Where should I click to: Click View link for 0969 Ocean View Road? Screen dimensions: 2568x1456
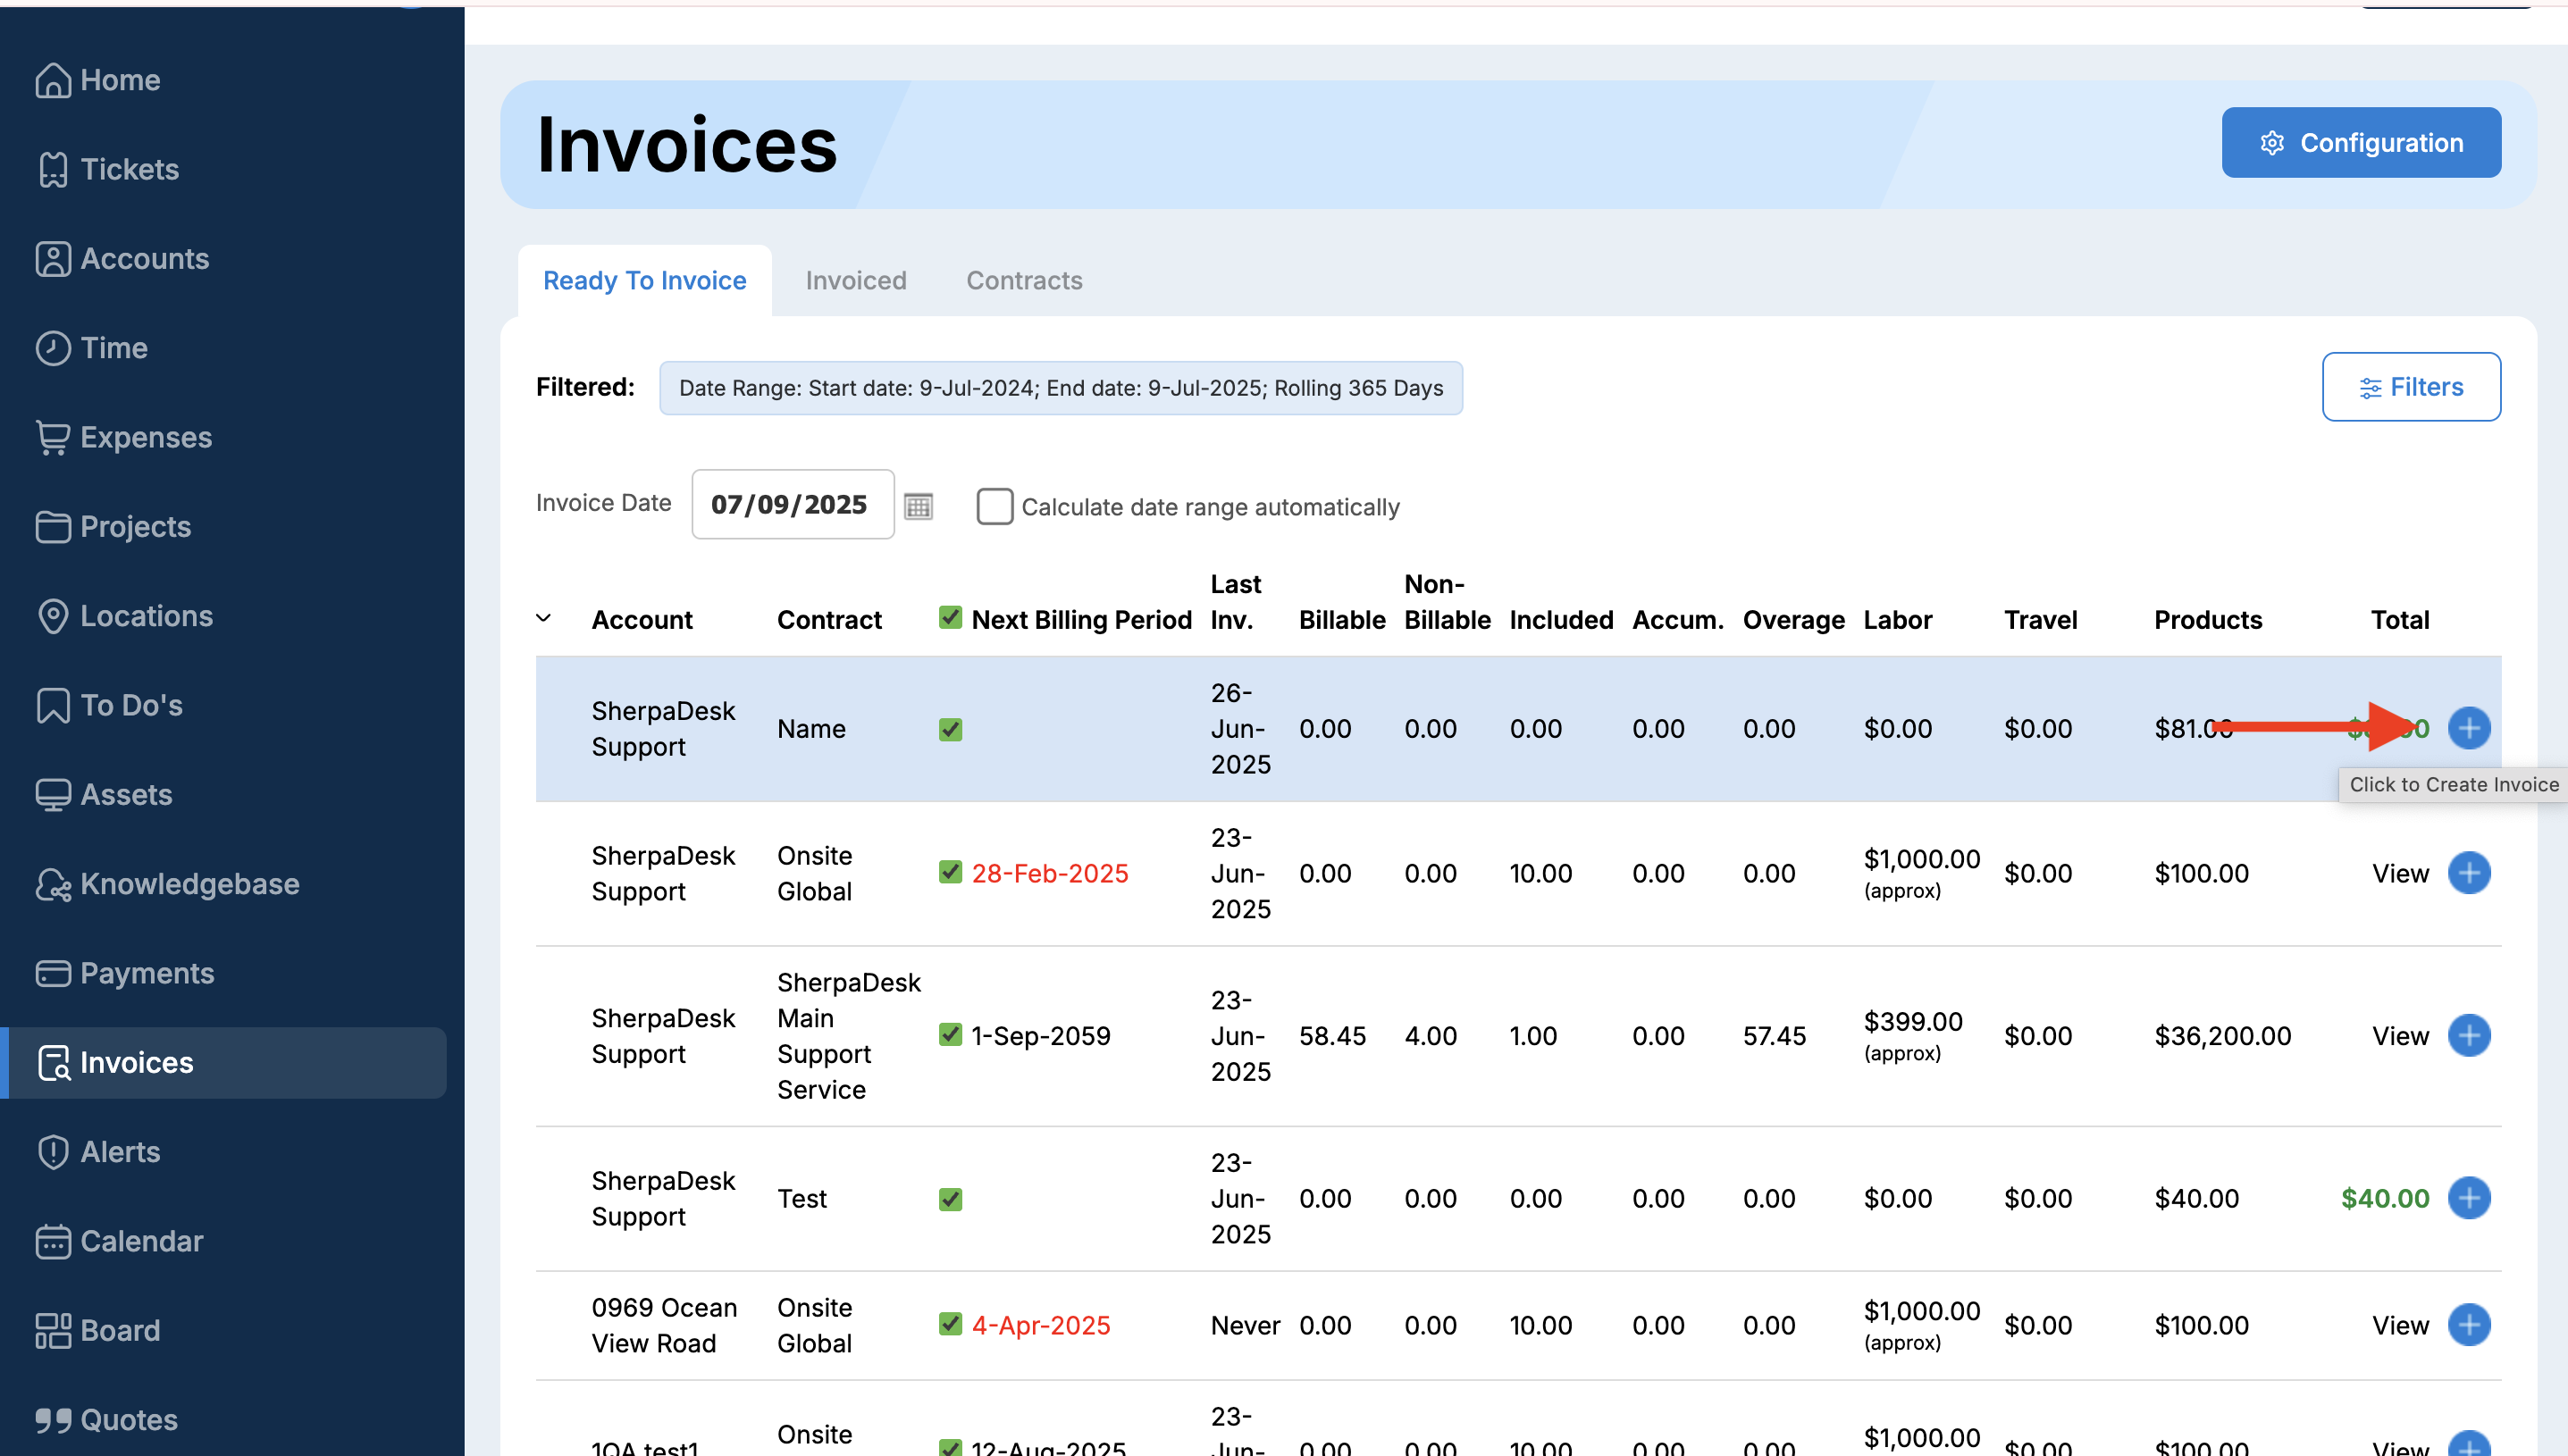[x=2399, y=1325]
